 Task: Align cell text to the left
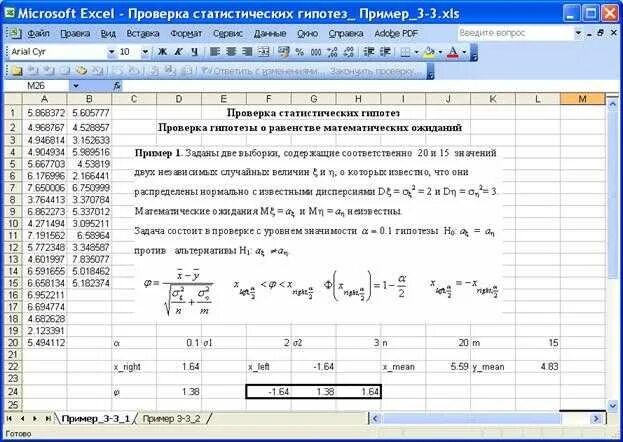pos(215,52)
